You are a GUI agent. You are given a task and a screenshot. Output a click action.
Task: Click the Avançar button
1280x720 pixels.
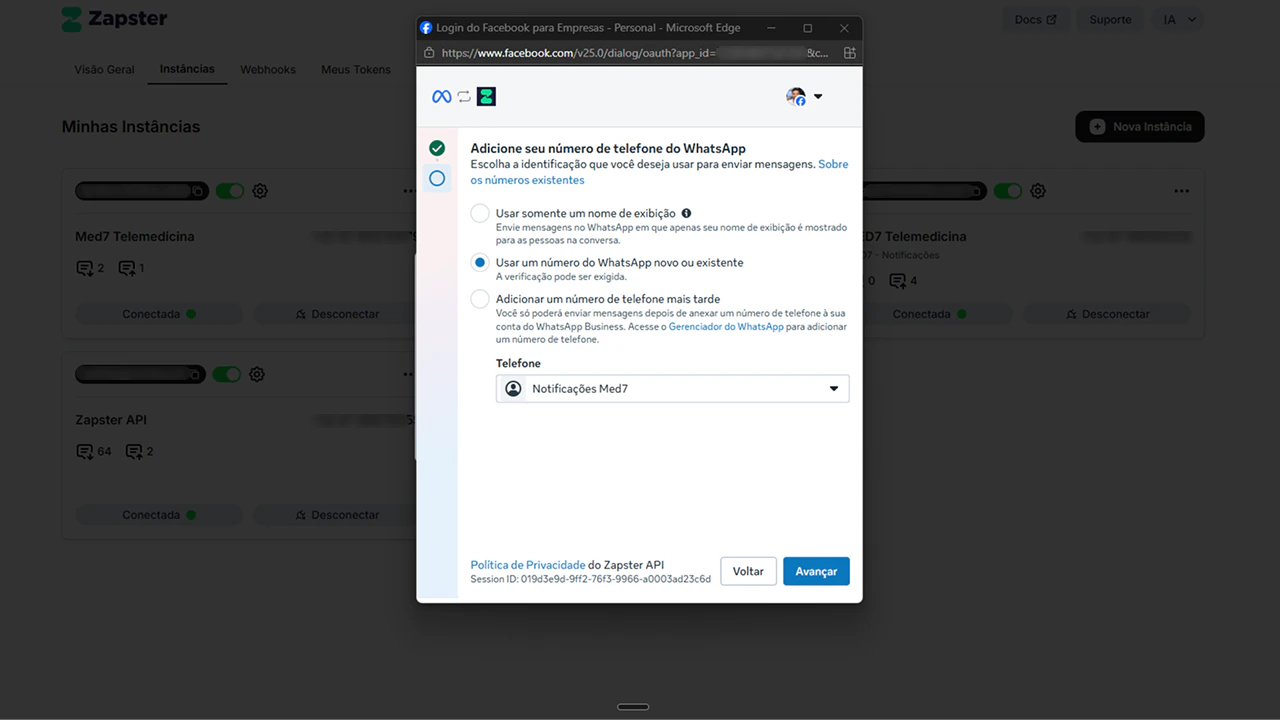point(816,571)
